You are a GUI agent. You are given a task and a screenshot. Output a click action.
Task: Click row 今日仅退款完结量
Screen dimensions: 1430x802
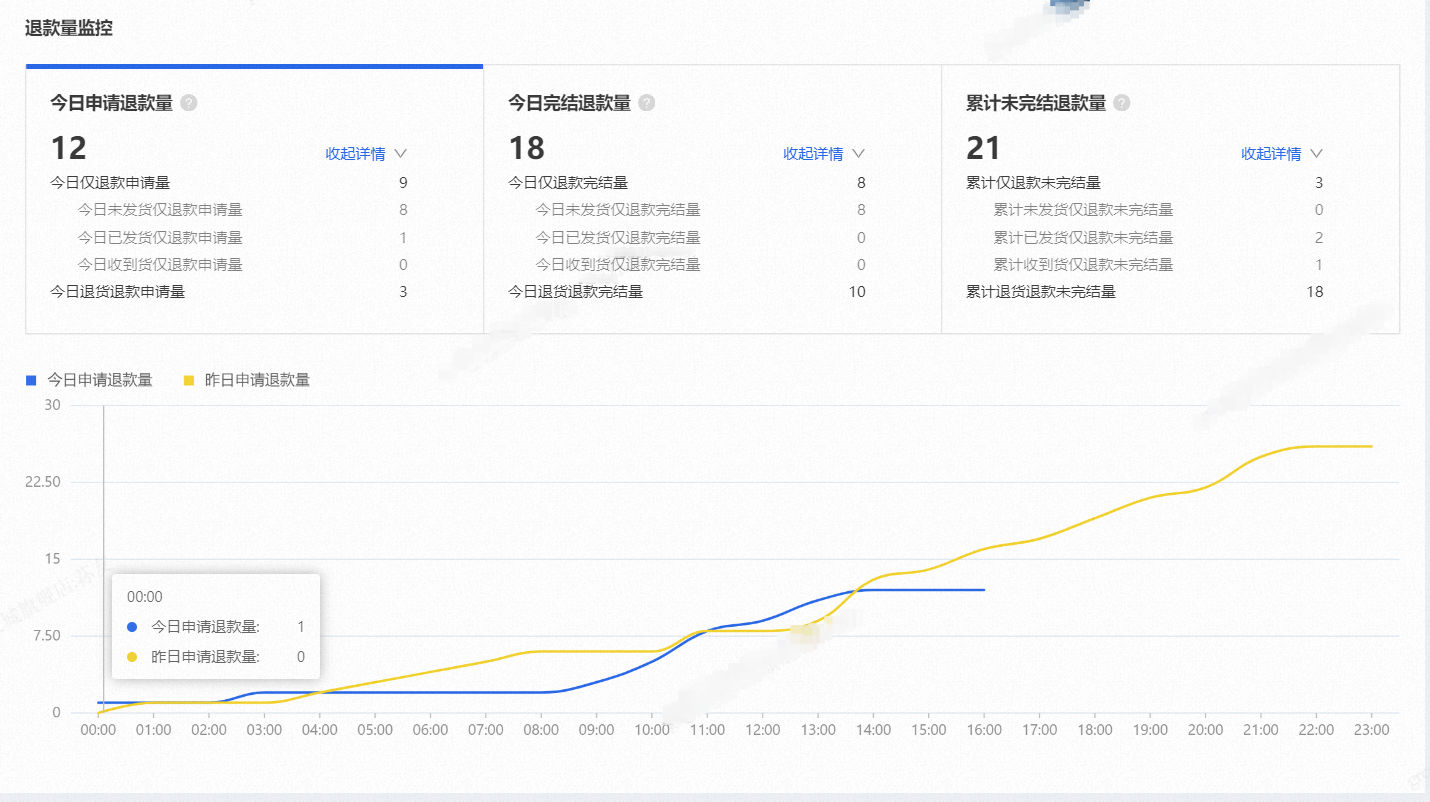[687, 183]
